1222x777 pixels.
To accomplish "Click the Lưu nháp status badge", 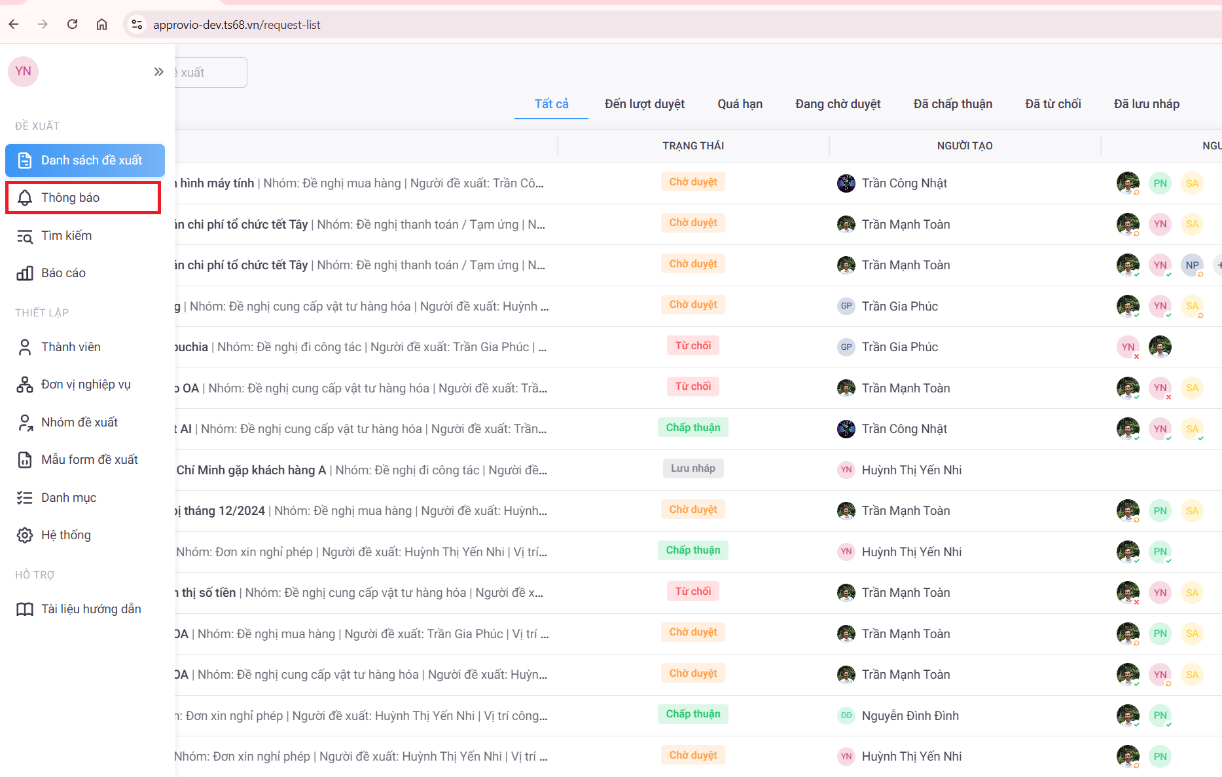I will tap(693, 468).
